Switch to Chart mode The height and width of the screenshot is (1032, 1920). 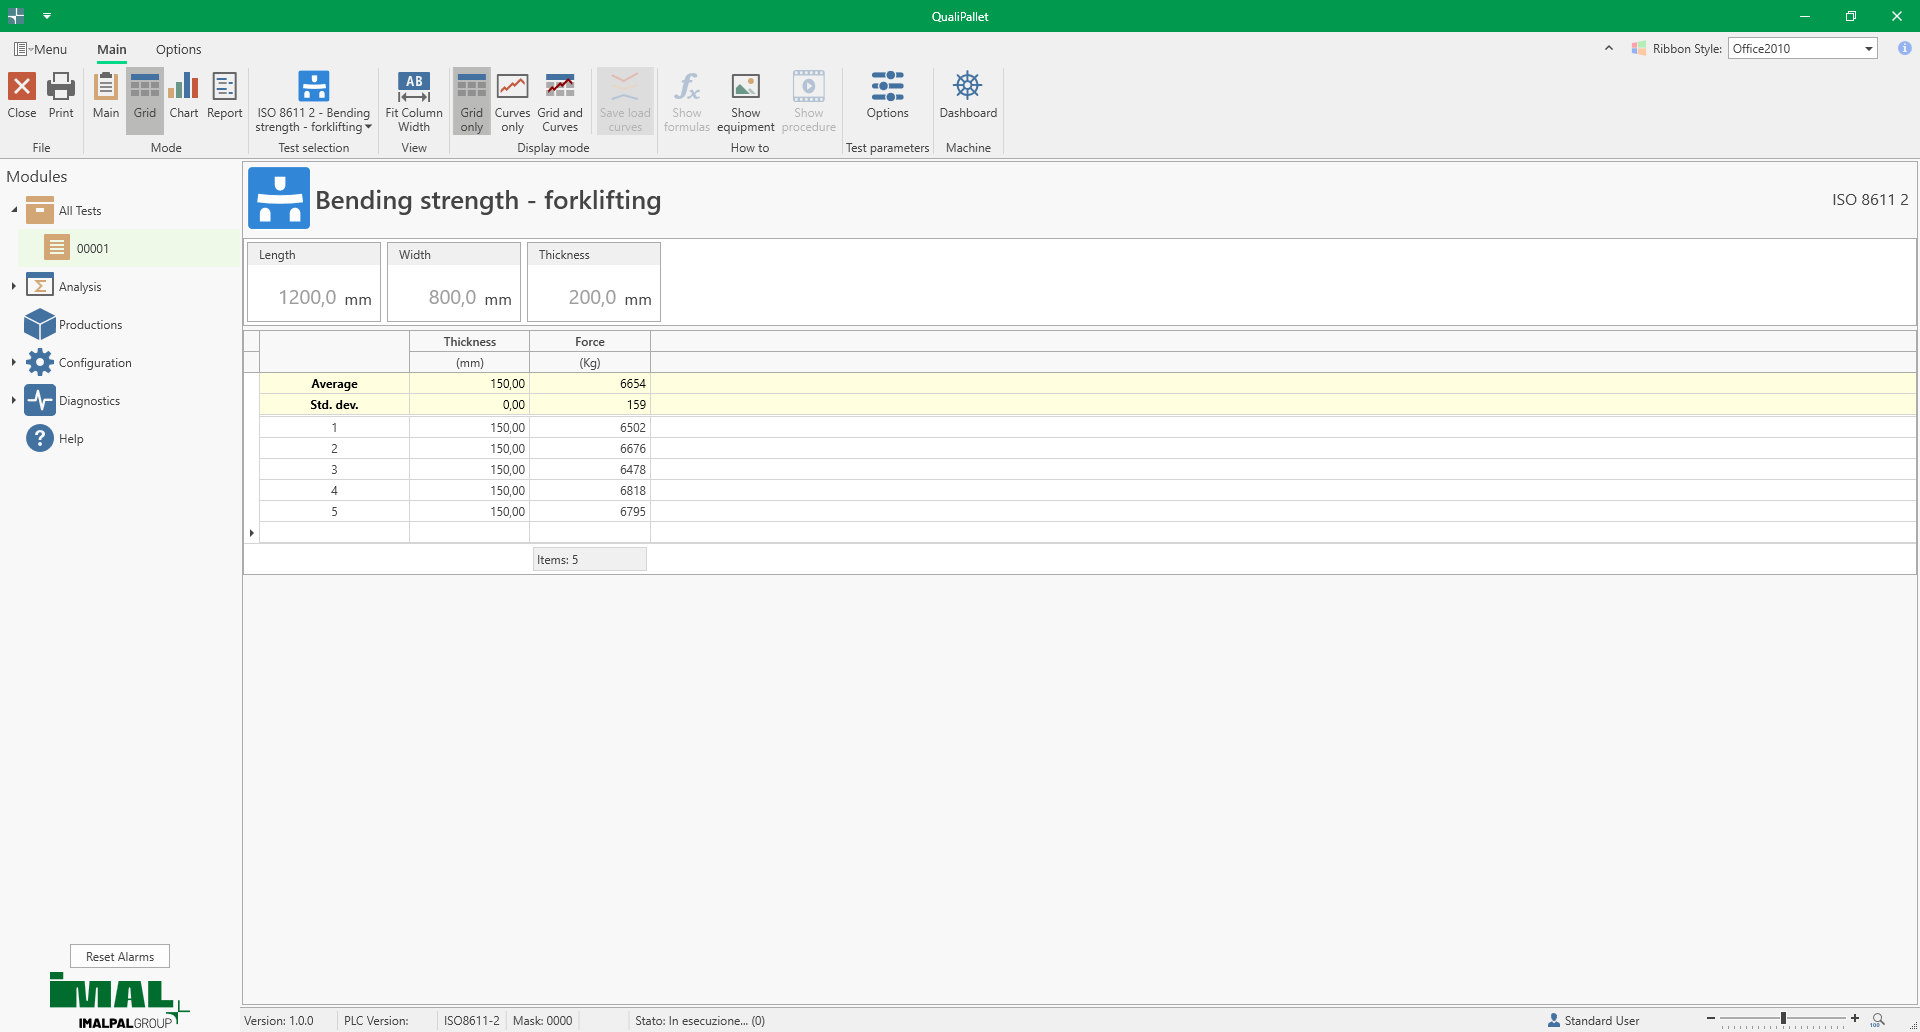[184, 96]
